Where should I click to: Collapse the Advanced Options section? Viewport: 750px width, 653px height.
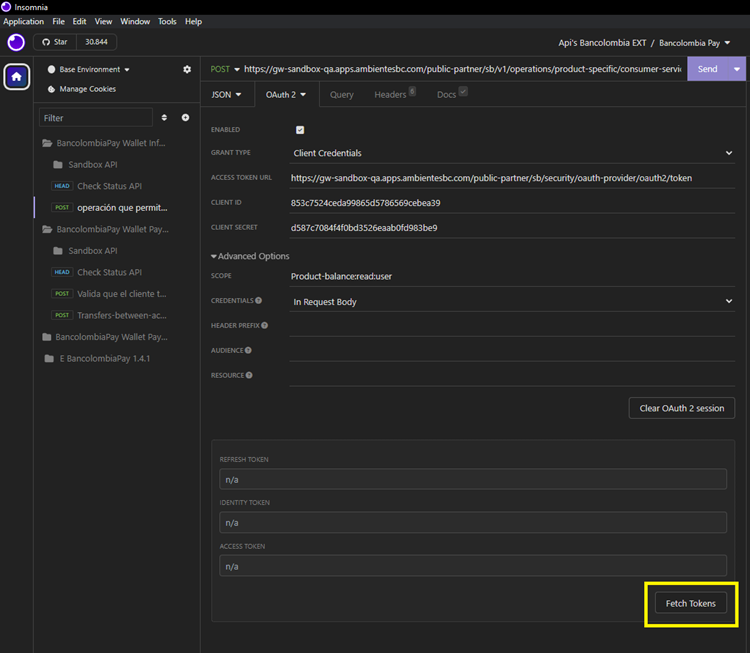click(250, 256)
